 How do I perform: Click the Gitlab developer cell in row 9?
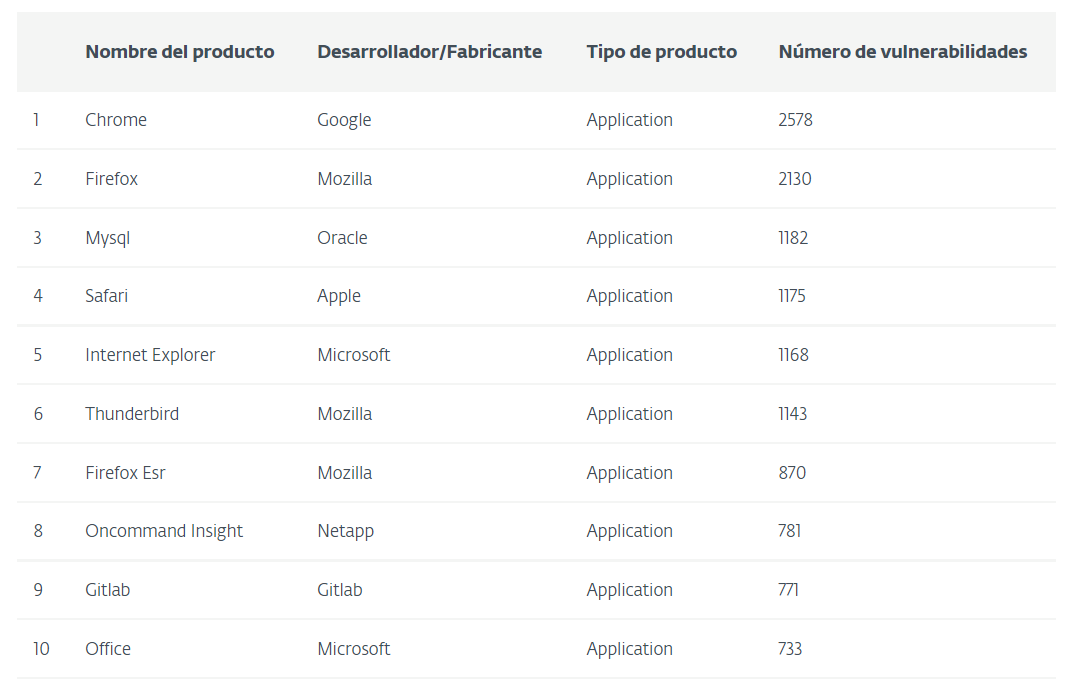tap(340, 590)
